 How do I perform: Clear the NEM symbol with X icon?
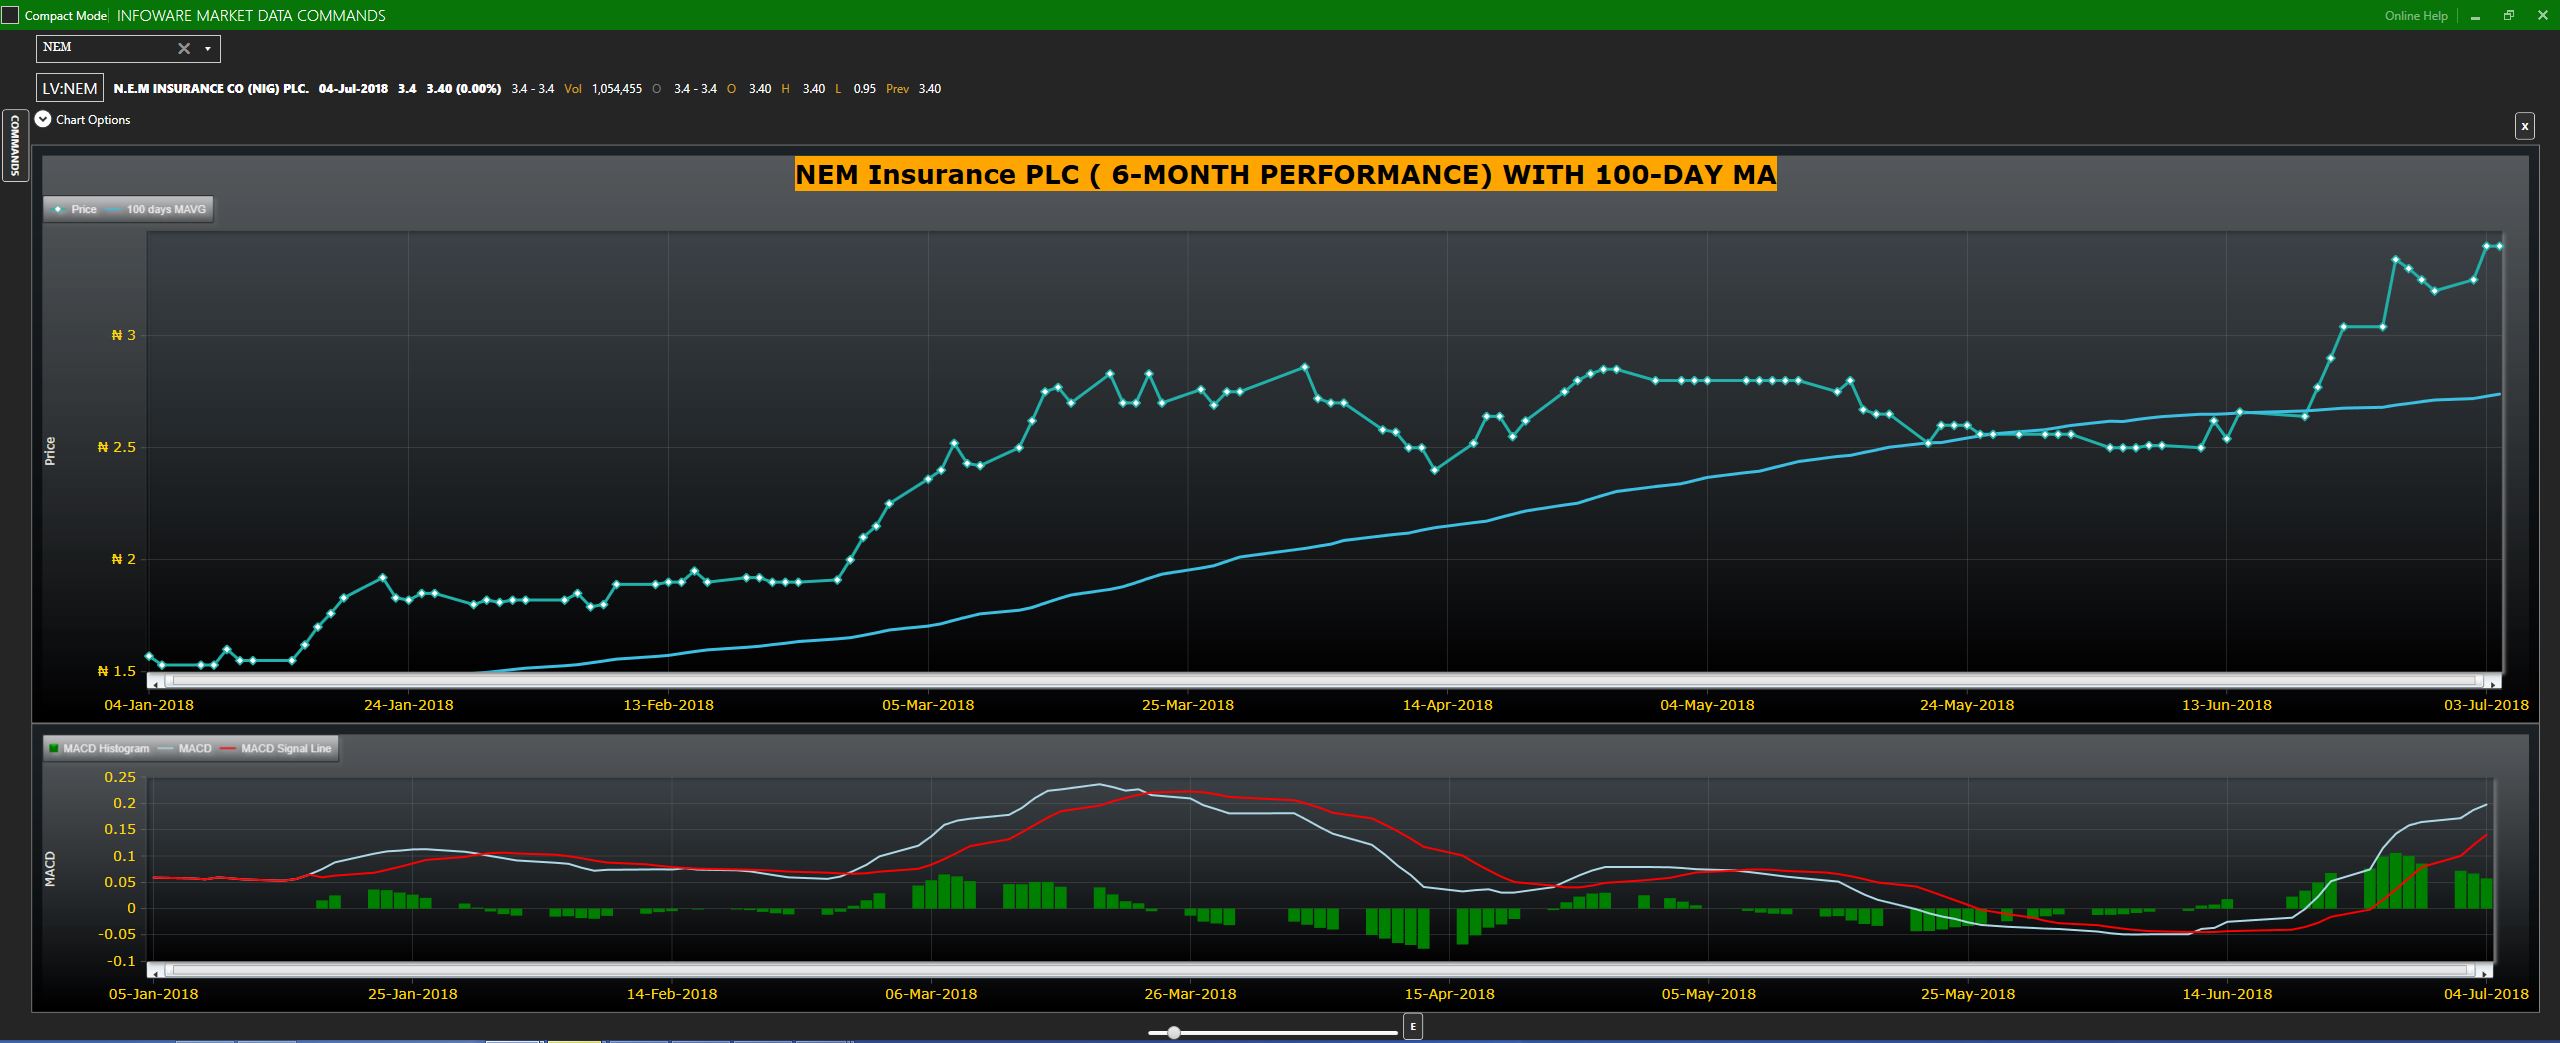tap(184, 48)
